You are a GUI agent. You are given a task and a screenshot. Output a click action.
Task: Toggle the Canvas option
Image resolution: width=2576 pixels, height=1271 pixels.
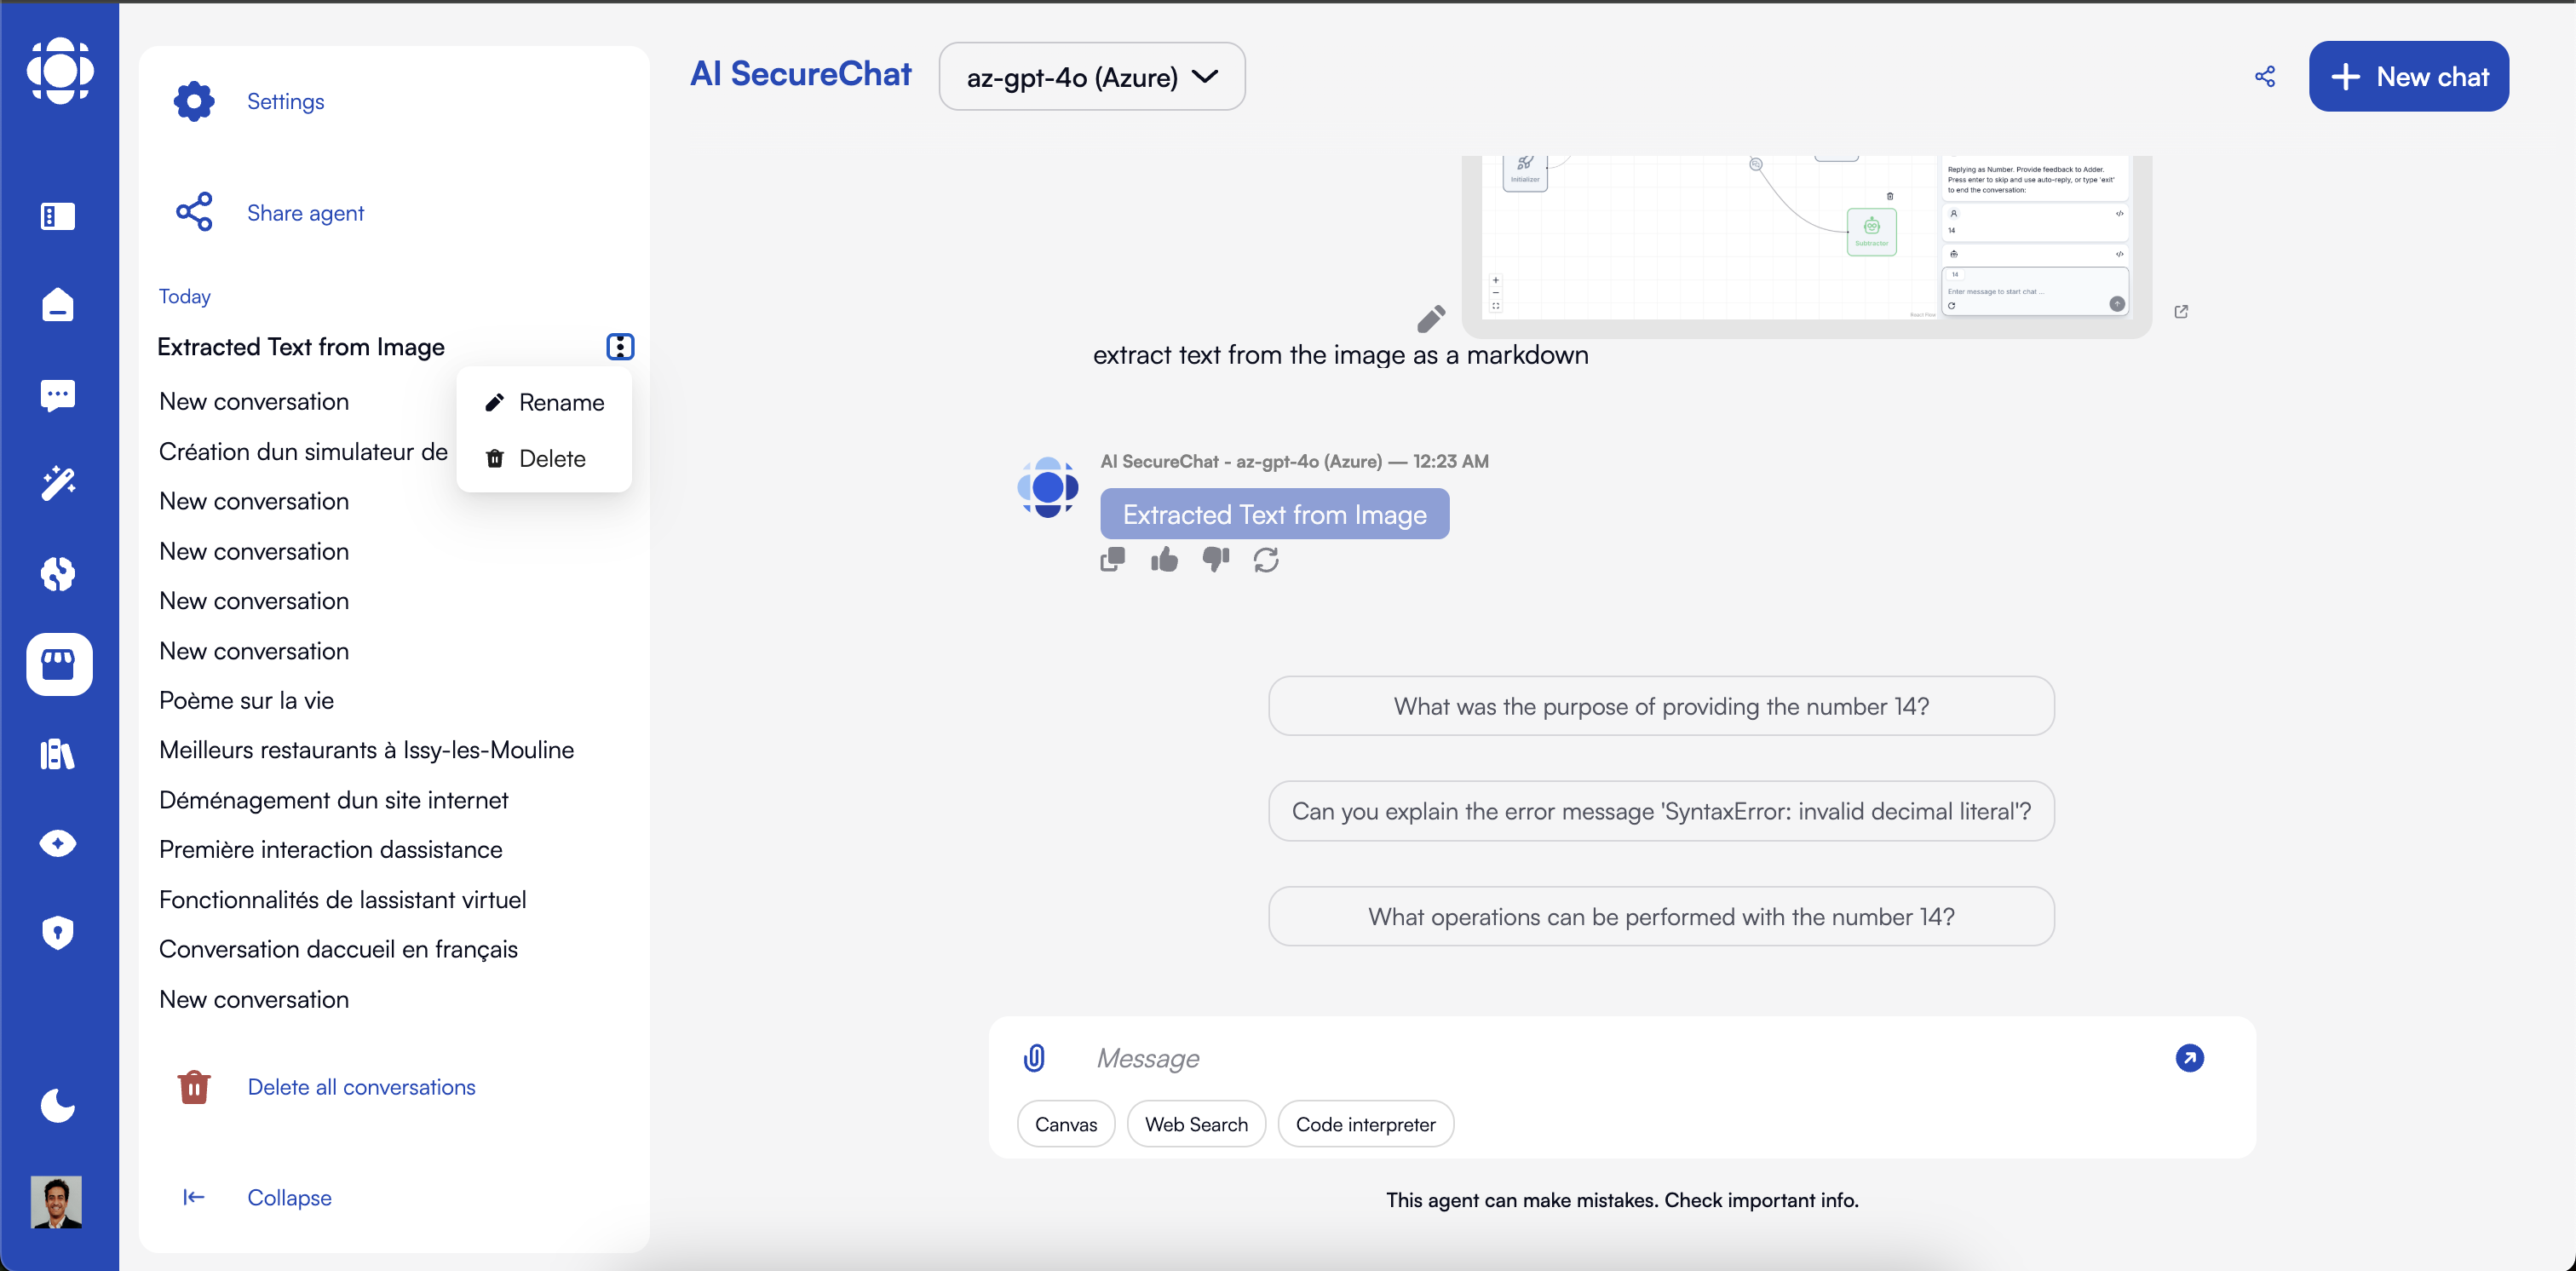(1066, 1124)
